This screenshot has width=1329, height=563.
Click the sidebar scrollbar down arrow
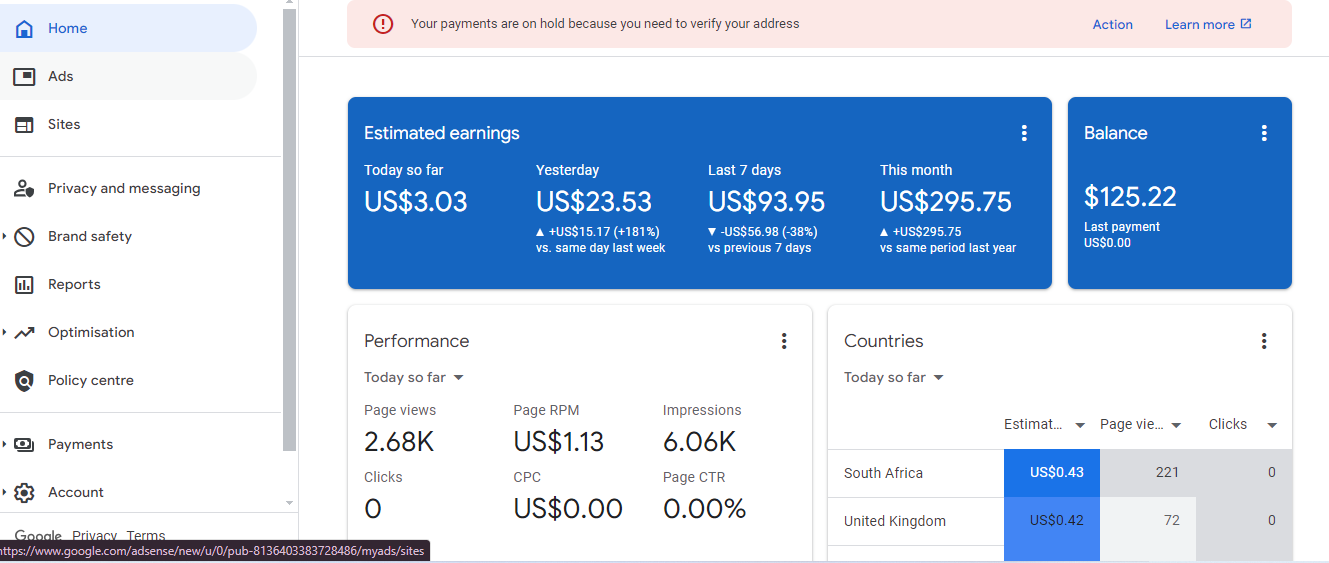tap(290, 503)
